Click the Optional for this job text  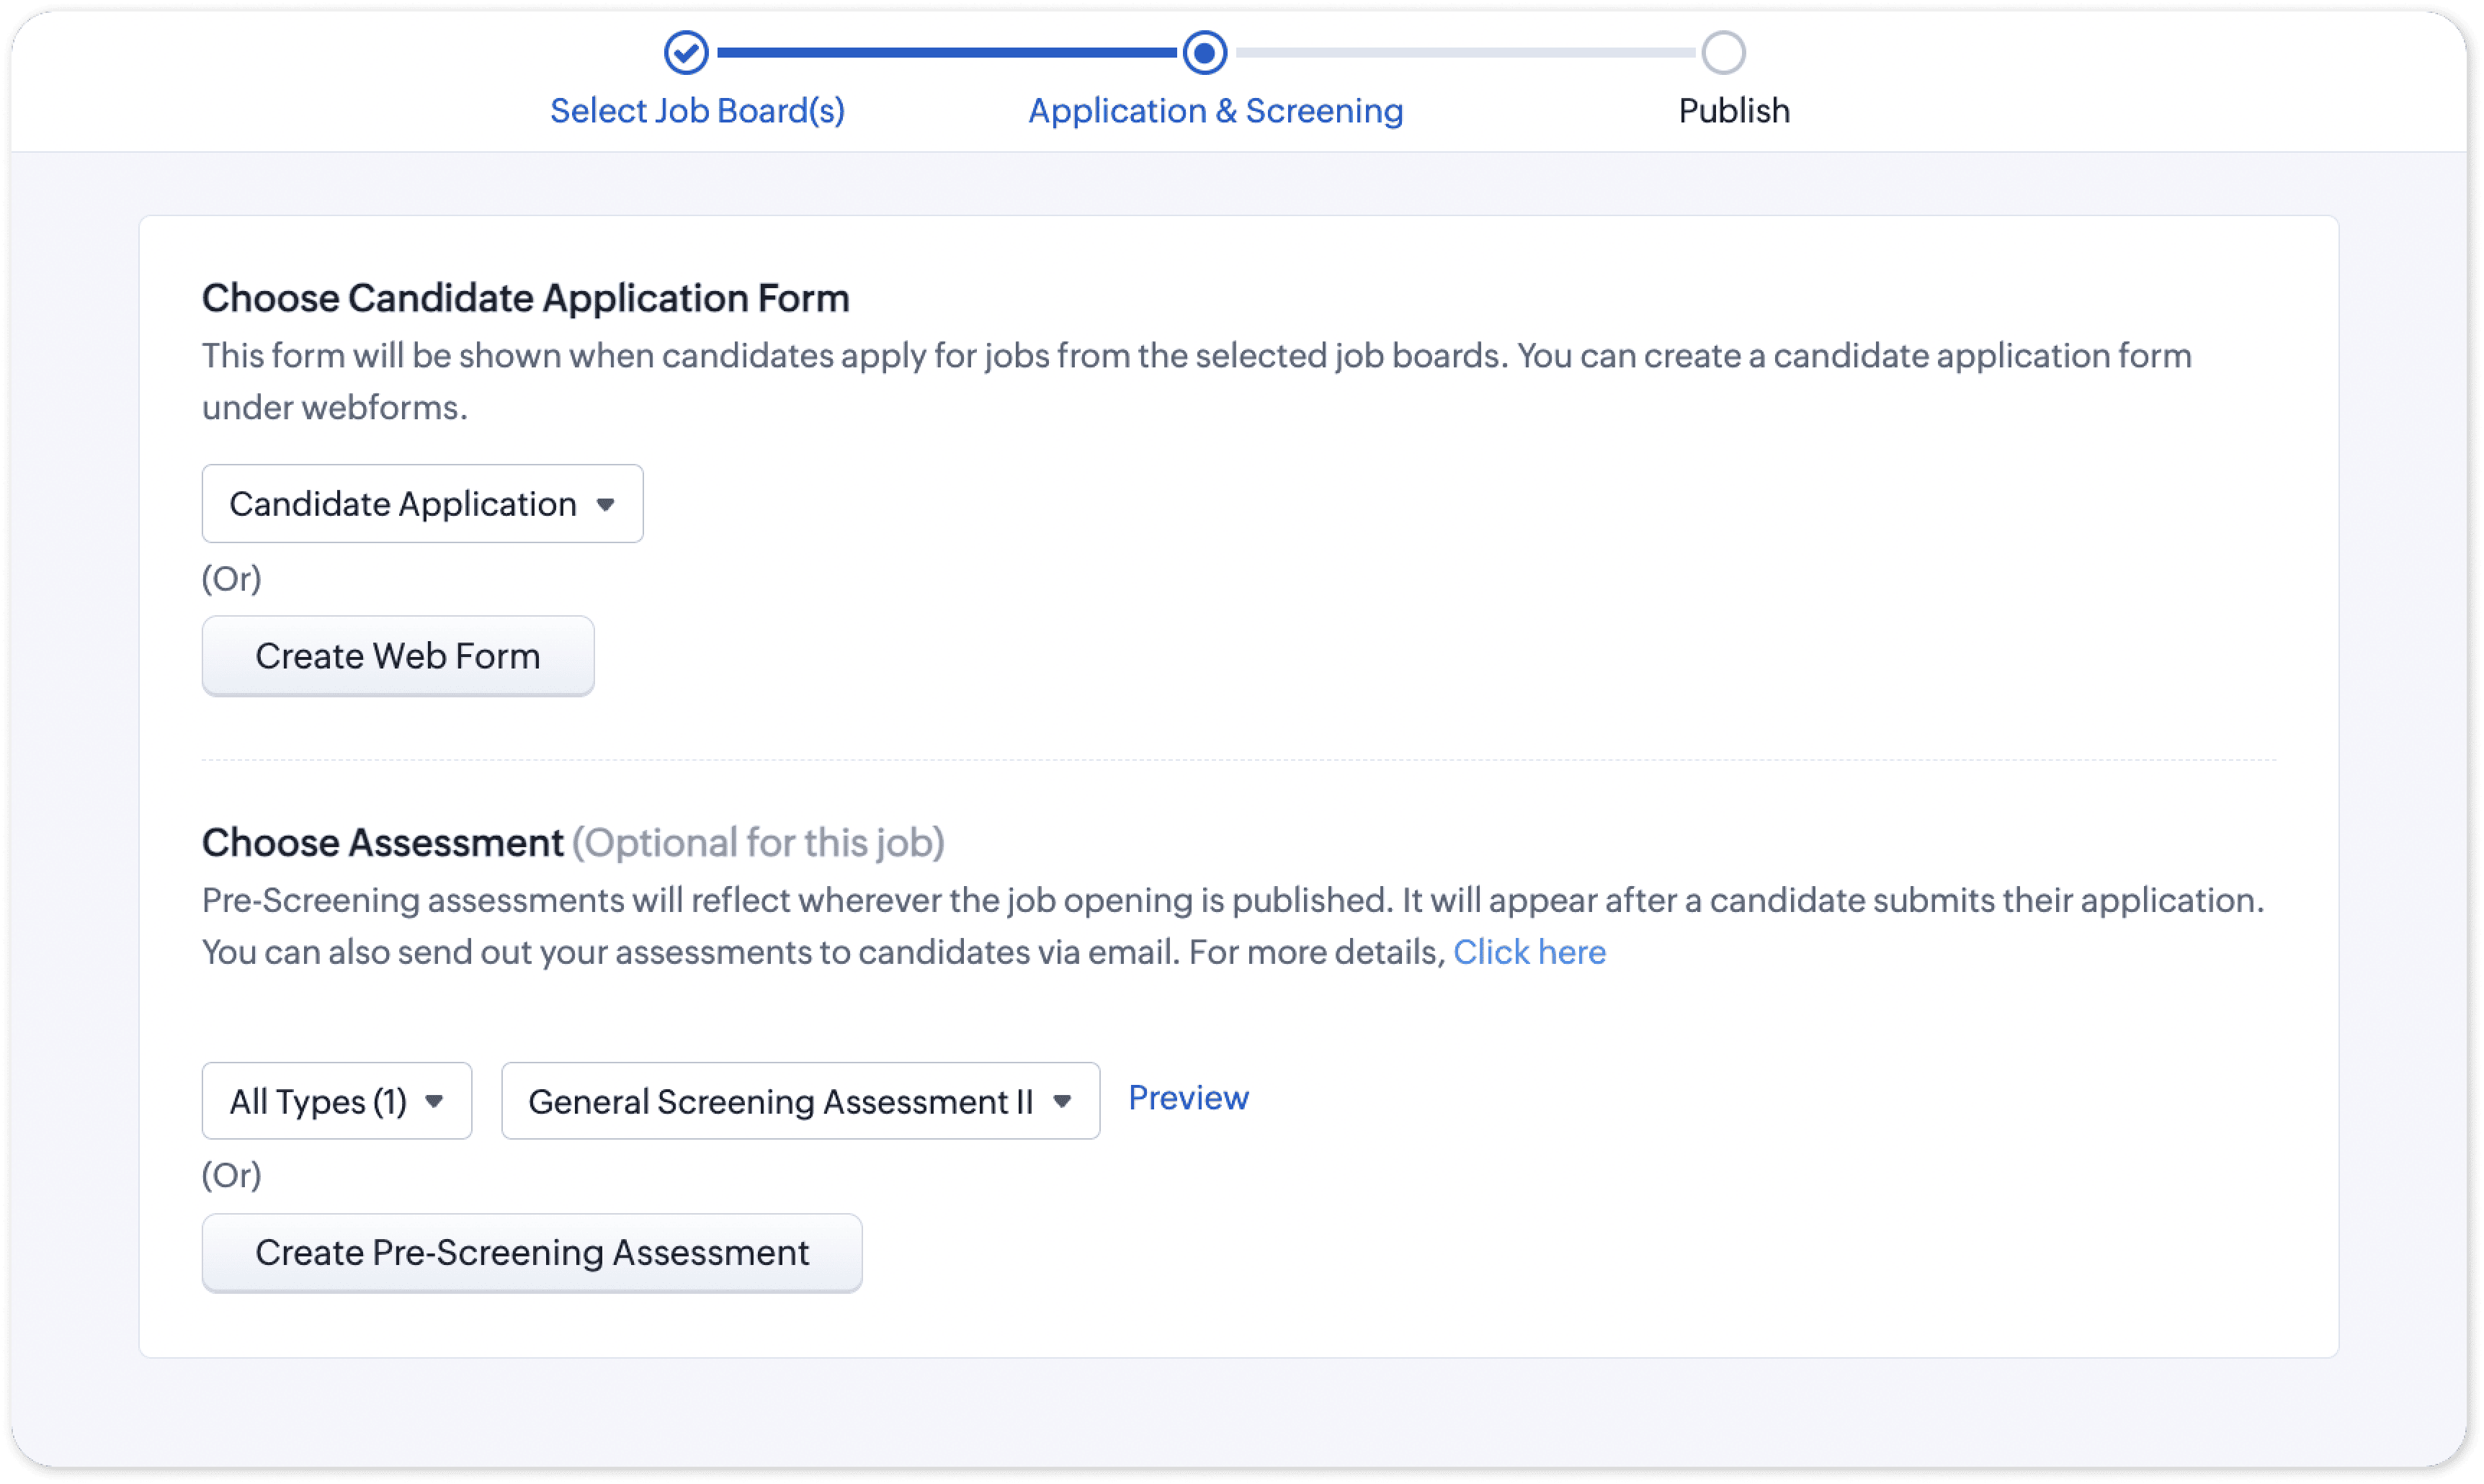(x=758, y=843)
